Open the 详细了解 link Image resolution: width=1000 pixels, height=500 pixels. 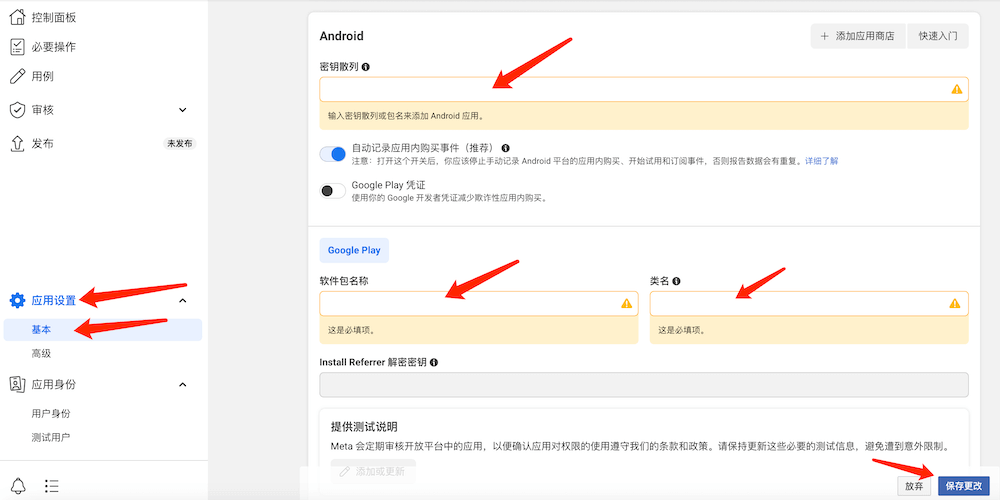821,161
